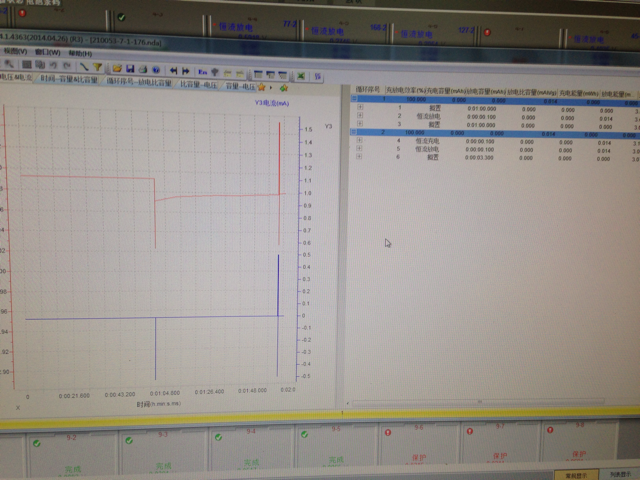Go to next with the right arrow icon

coord(186,71)
